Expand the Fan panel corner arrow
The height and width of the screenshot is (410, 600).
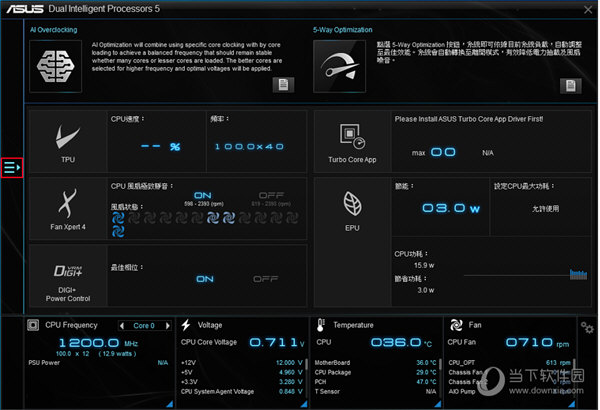572,403
